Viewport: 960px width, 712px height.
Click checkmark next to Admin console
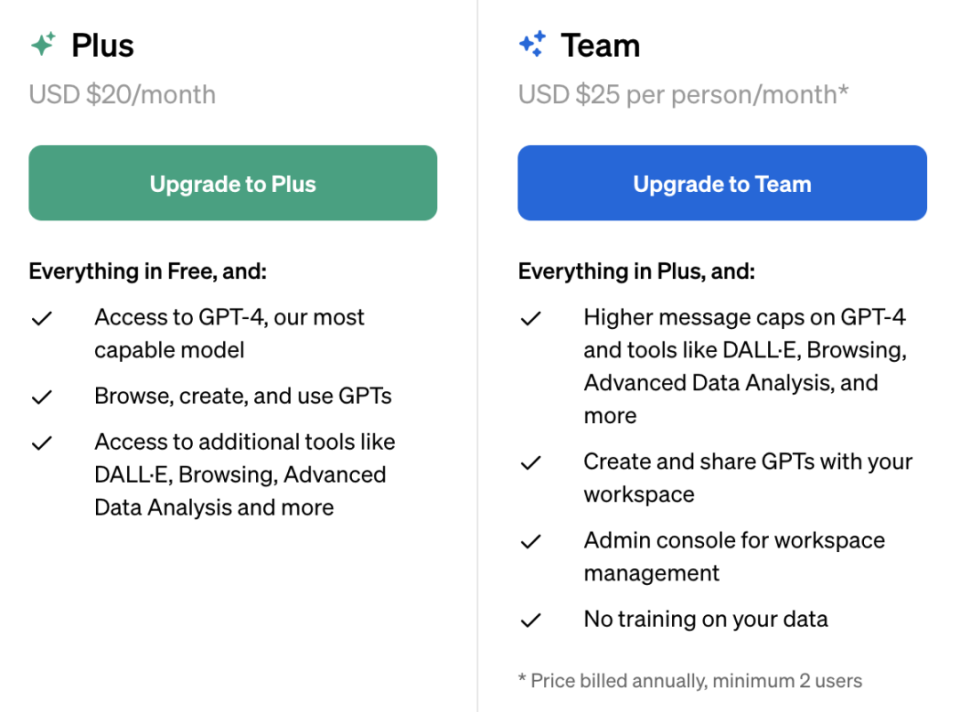pyautogui.click(x=530, y=541)
